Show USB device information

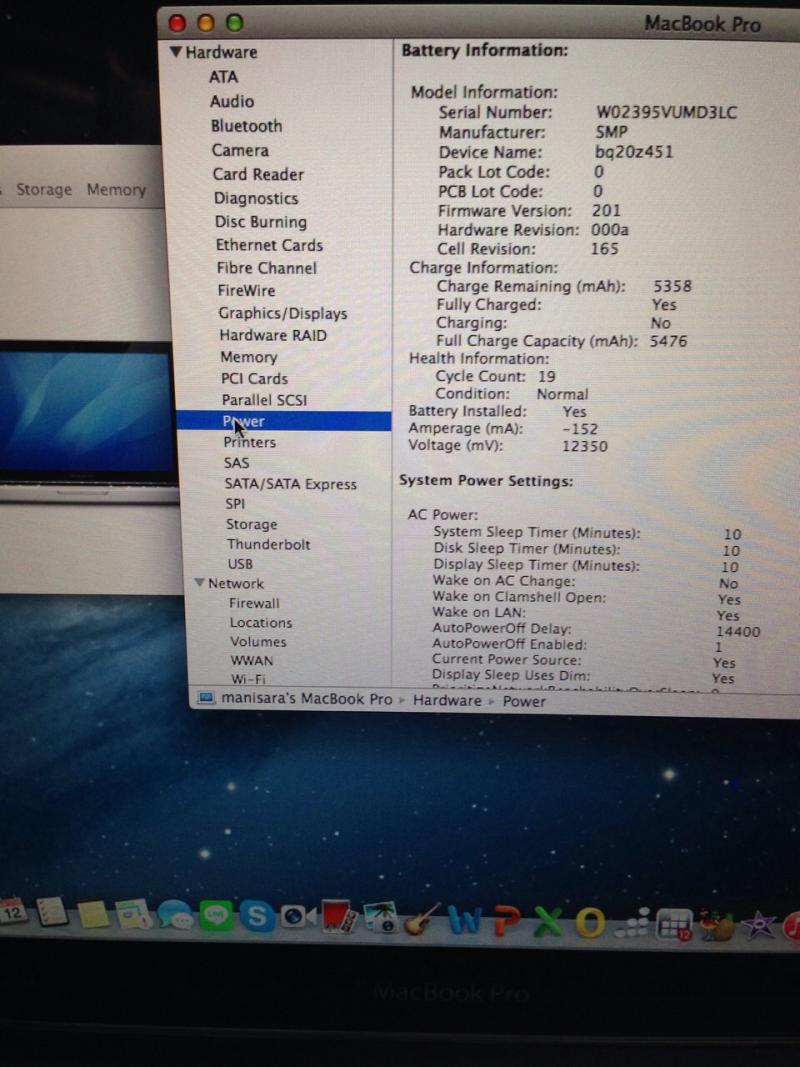coord(240,564)
